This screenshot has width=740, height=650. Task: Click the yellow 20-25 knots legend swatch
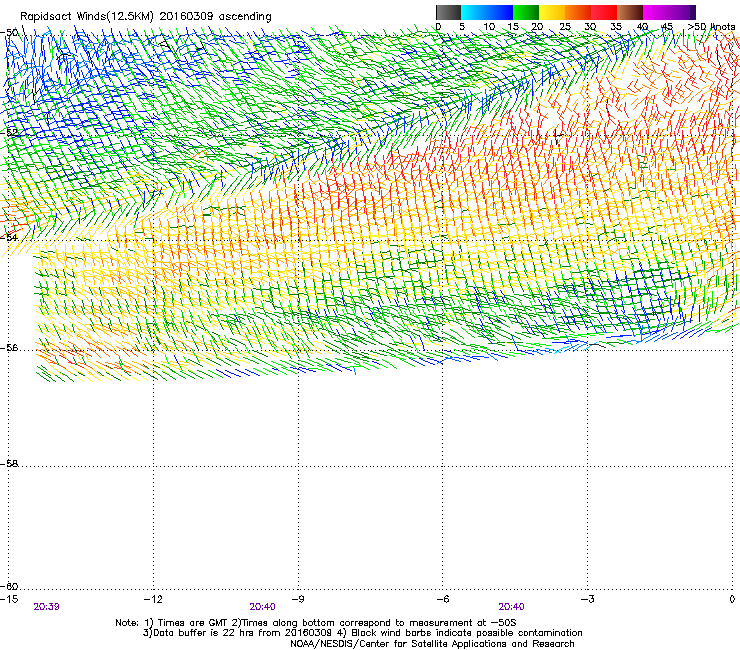pyautogui.click(x=552, y=12)
